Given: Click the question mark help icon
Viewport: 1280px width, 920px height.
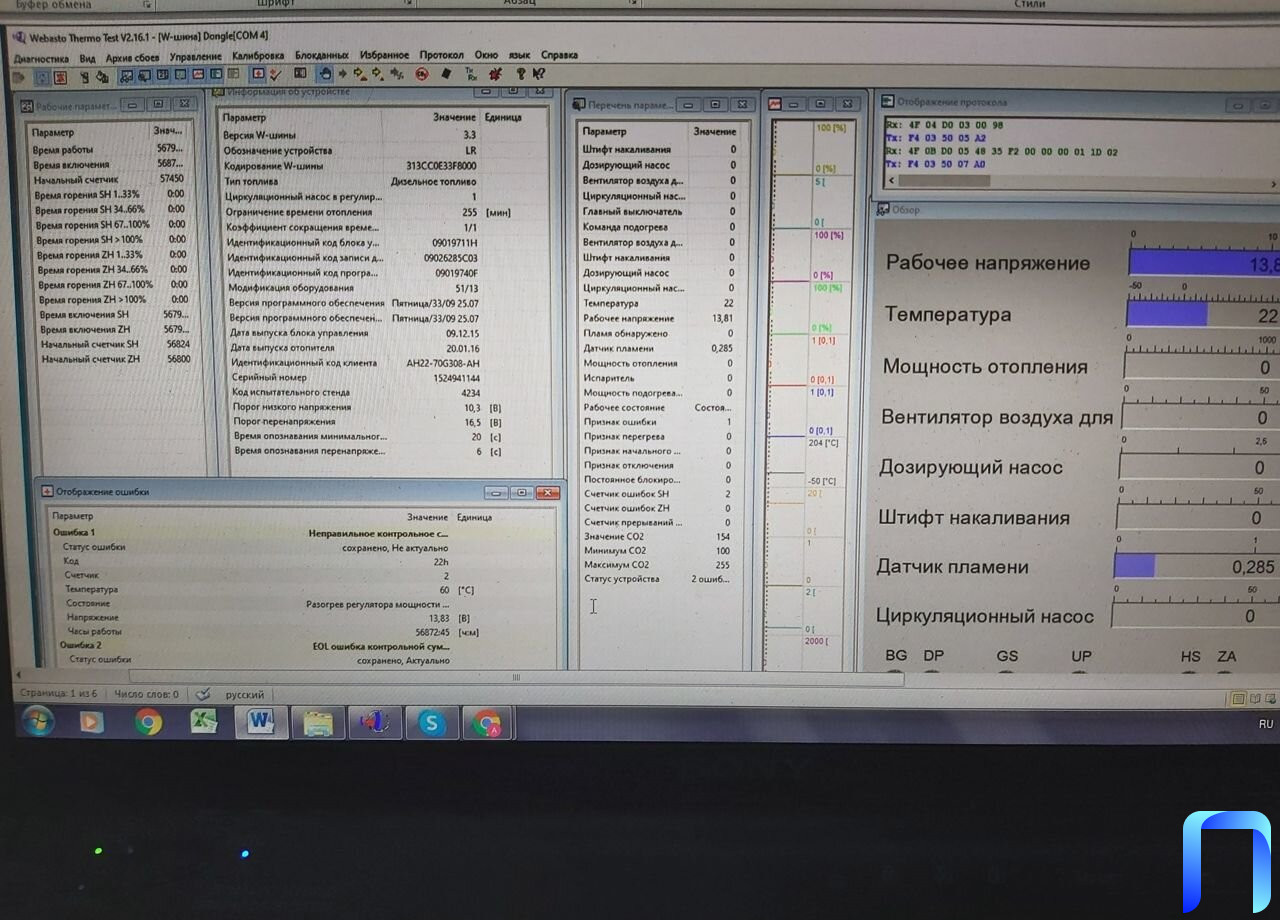Looking at the screenshot, I should point(520,75).
